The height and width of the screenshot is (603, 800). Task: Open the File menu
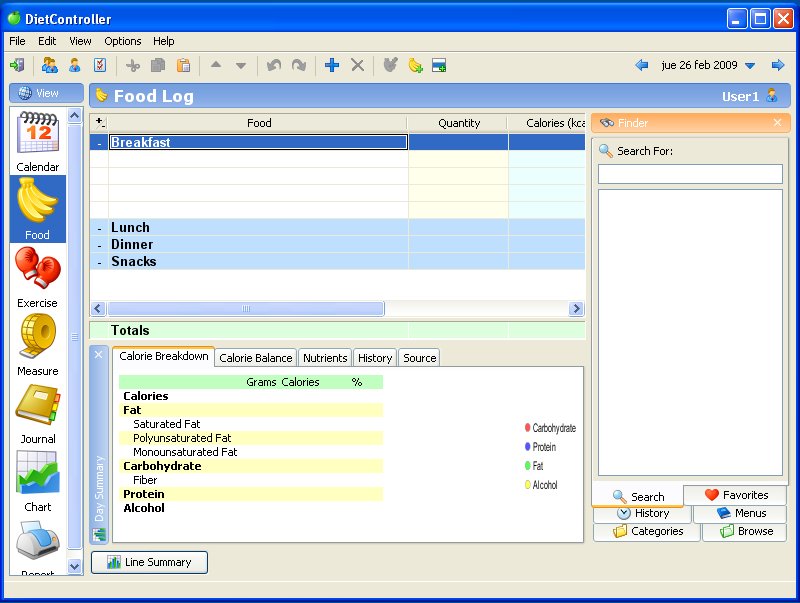click(x=17, y=41)
